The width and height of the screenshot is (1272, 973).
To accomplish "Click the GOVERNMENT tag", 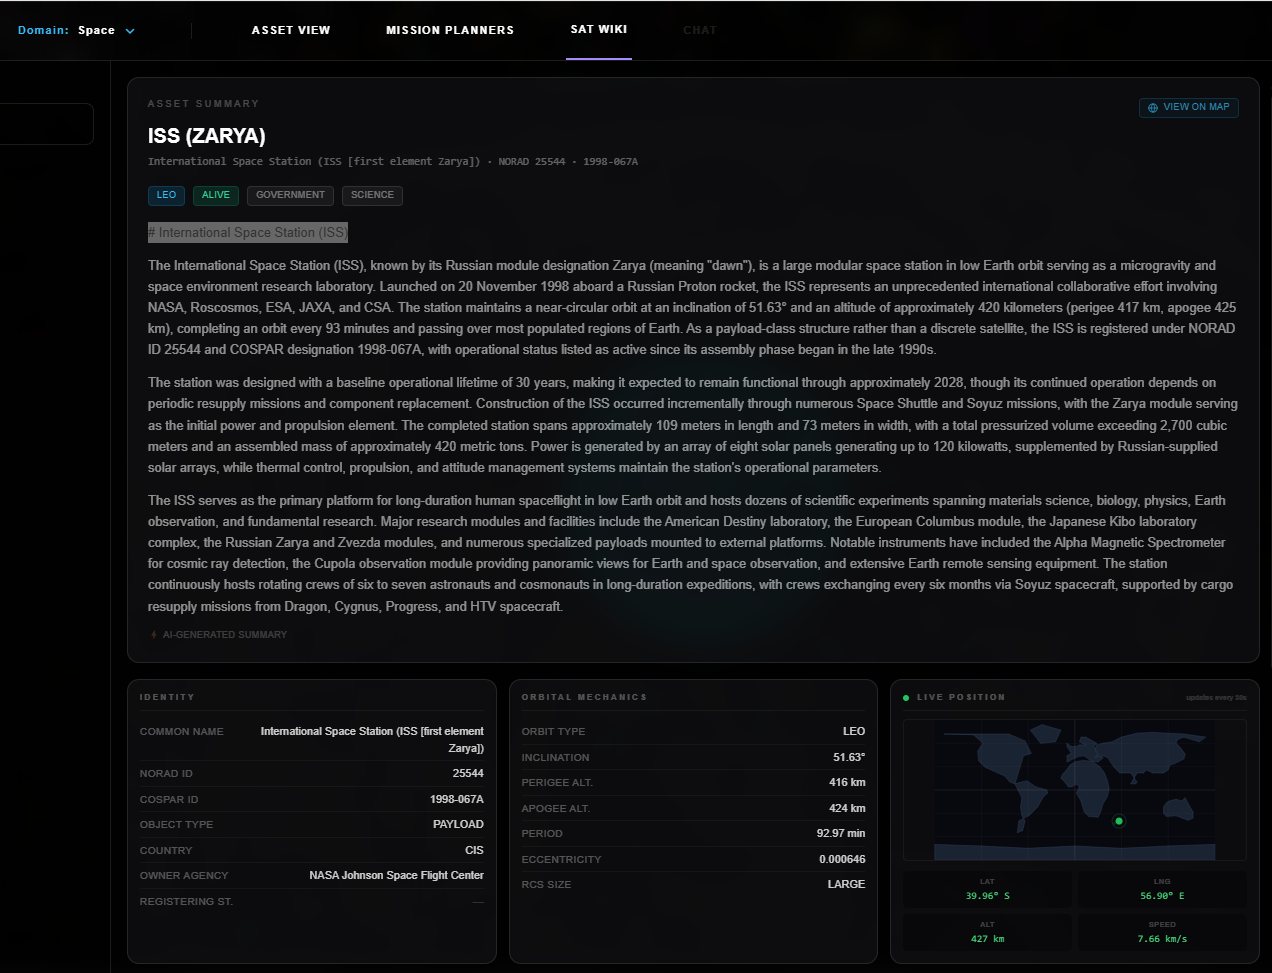I will tap(290, 195).
